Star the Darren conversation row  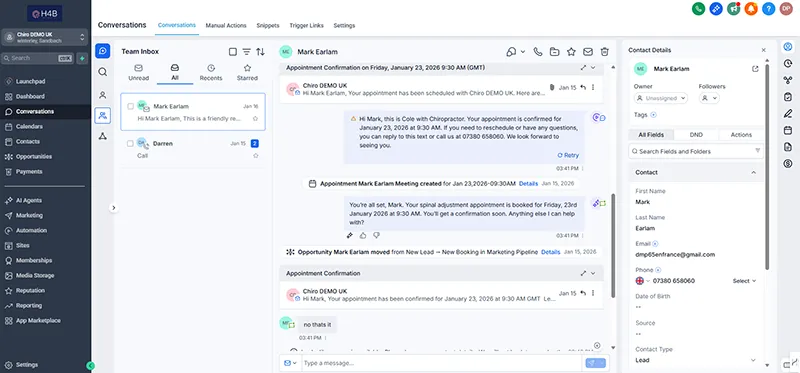click(255, 156)
